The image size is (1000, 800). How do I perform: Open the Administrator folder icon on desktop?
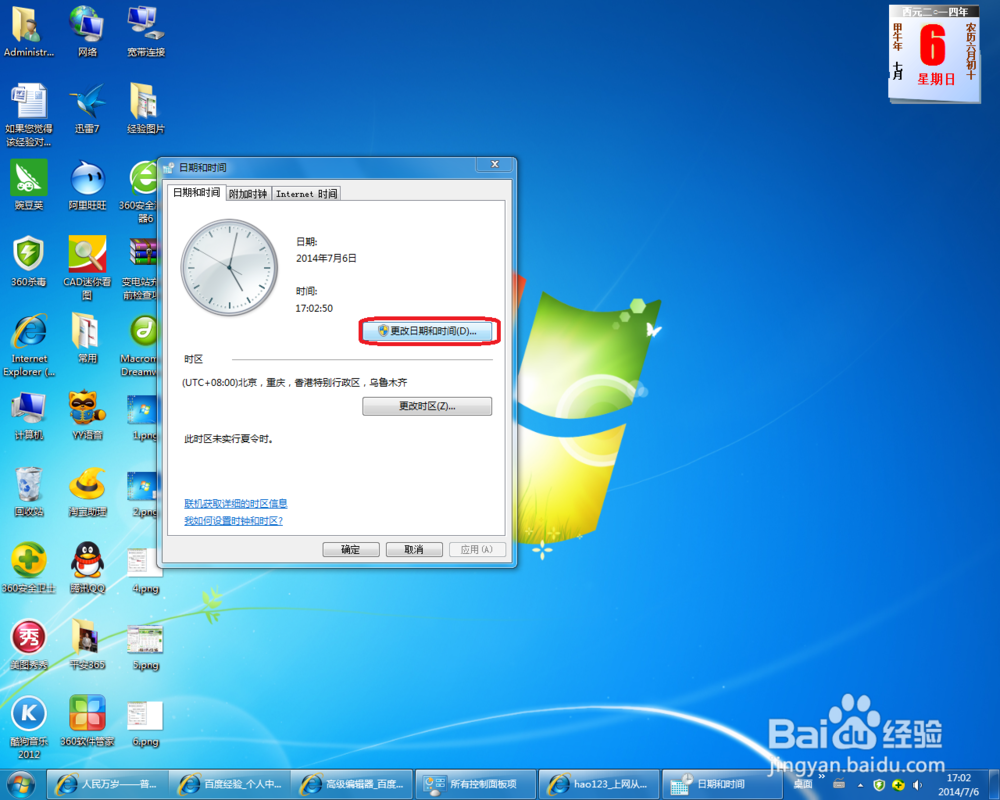tap(28, 31)
